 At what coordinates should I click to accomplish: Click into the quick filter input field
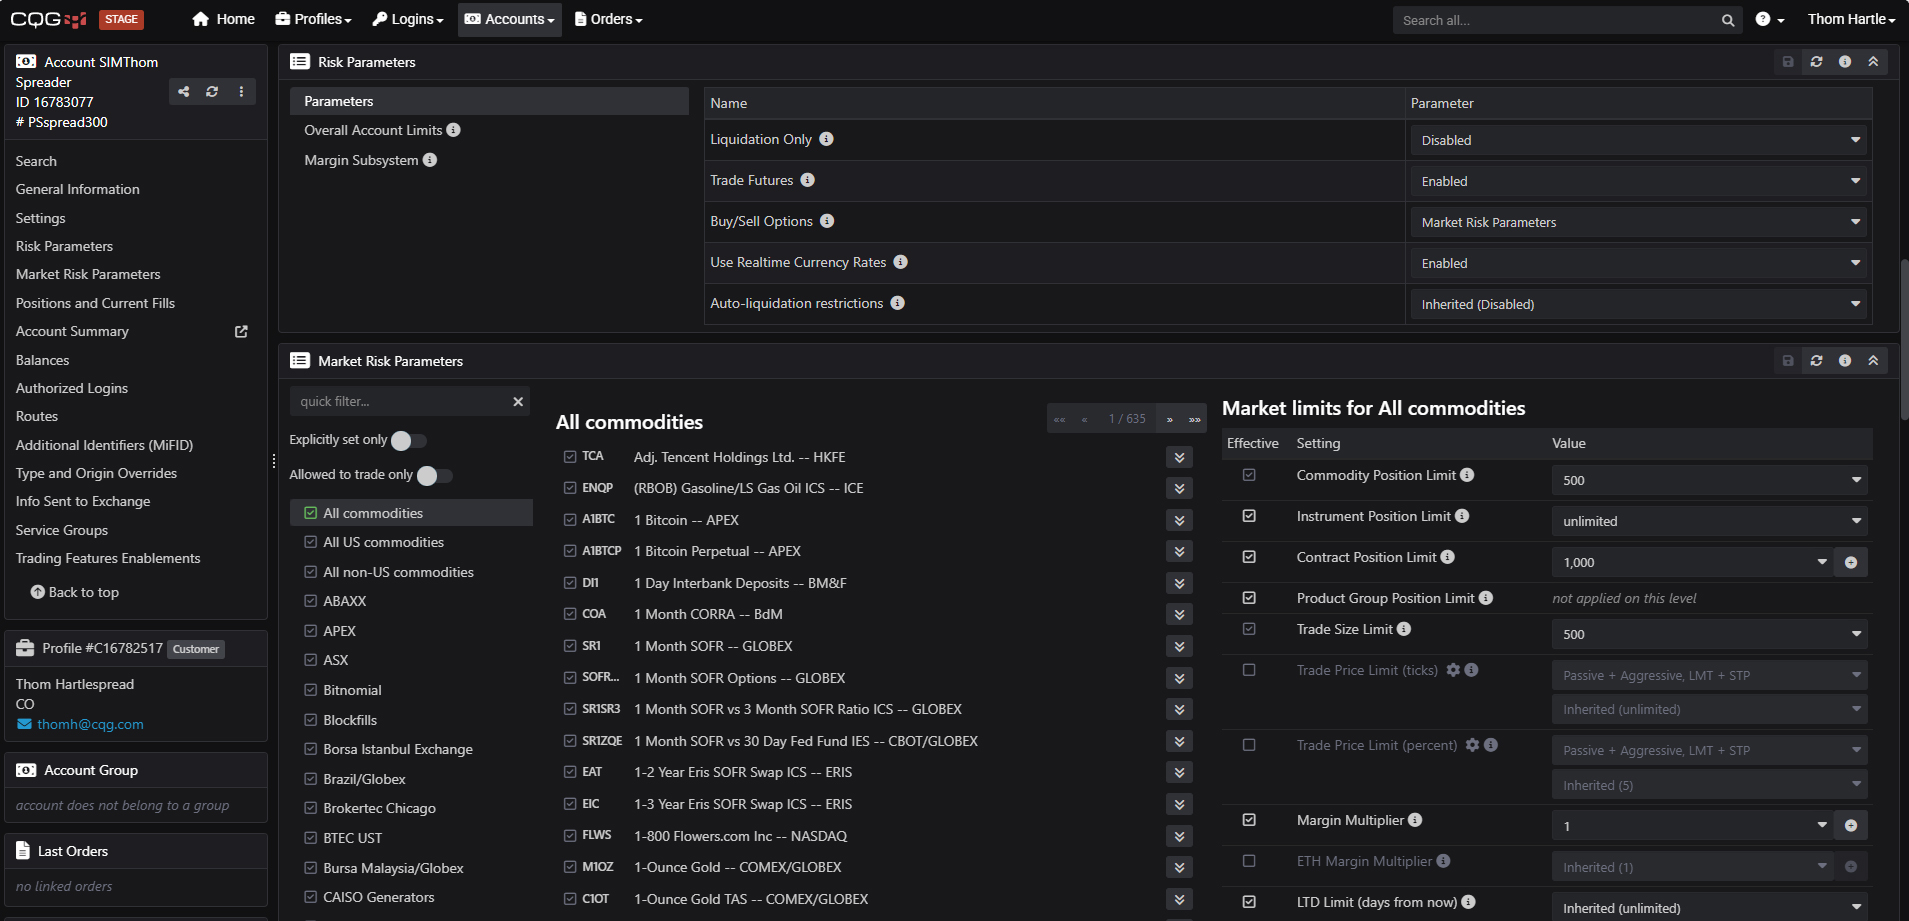400,402
